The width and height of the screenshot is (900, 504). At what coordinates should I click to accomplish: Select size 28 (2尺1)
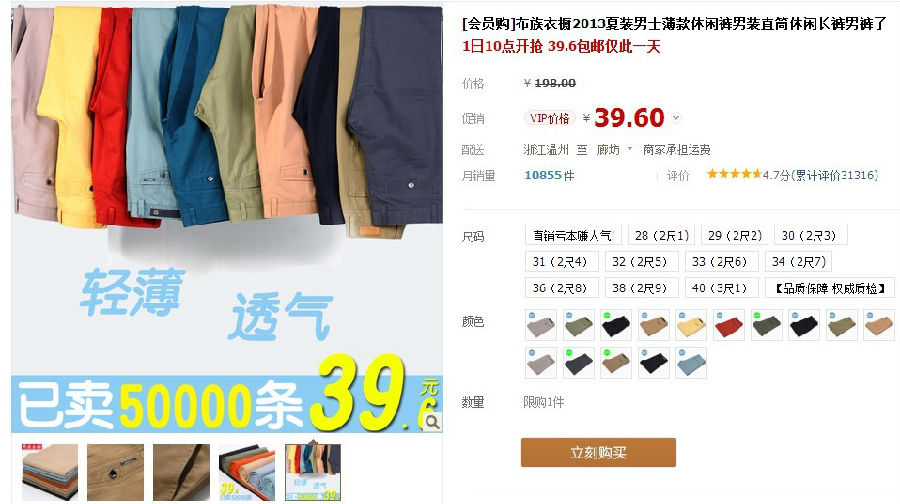tap(662, 235)
